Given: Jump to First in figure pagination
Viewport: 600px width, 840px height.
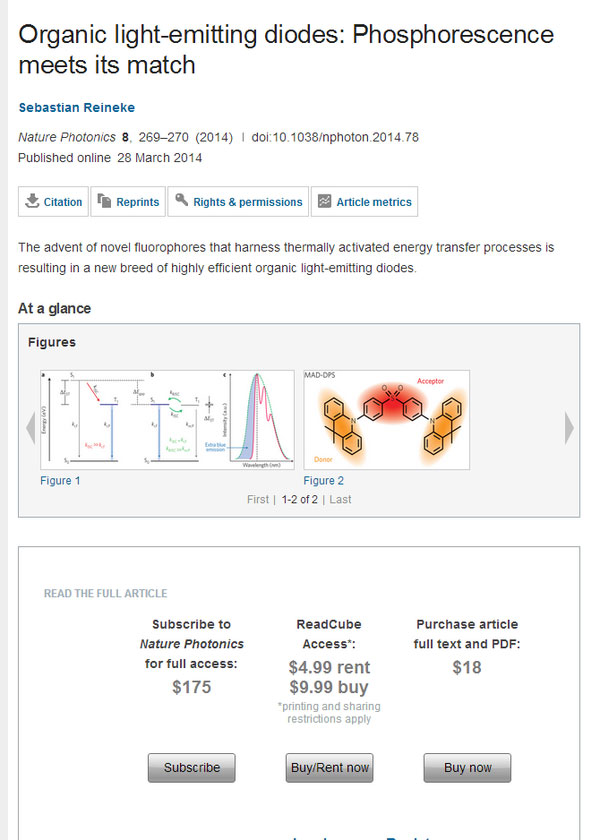Looking at the screenshot, I should coord(259,499).
